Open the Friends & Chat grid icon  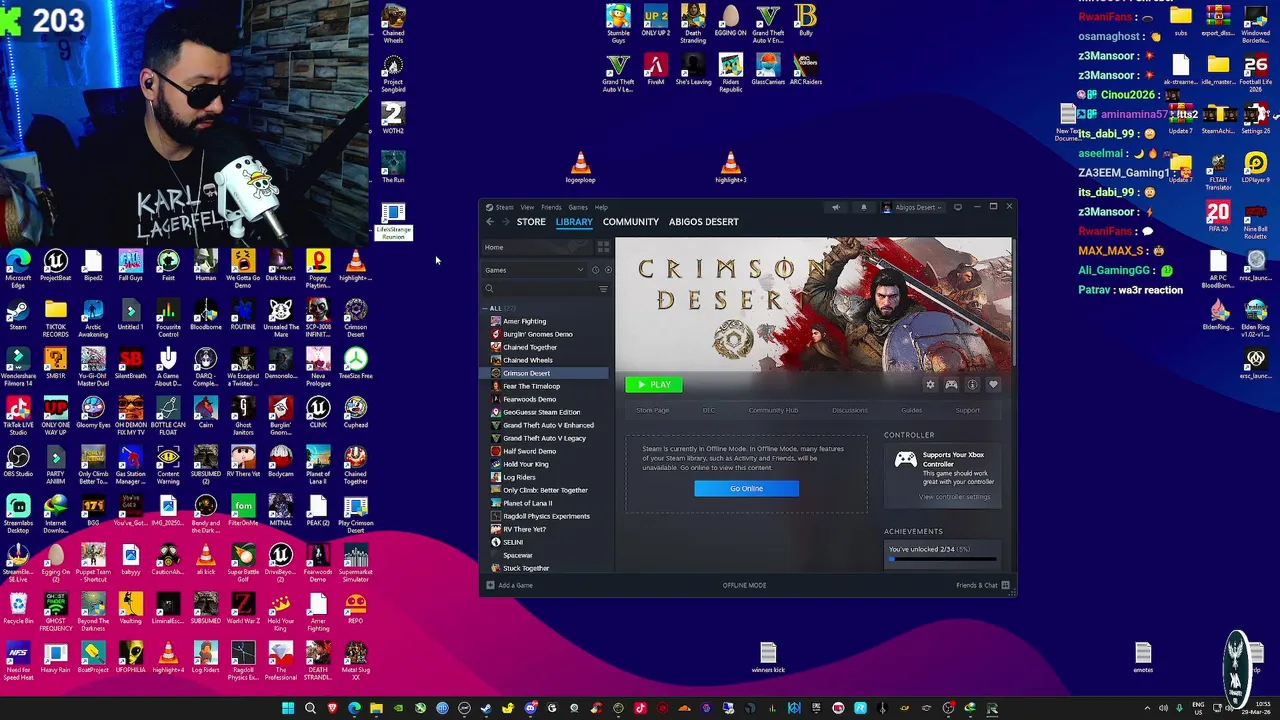pos(1005,585)
